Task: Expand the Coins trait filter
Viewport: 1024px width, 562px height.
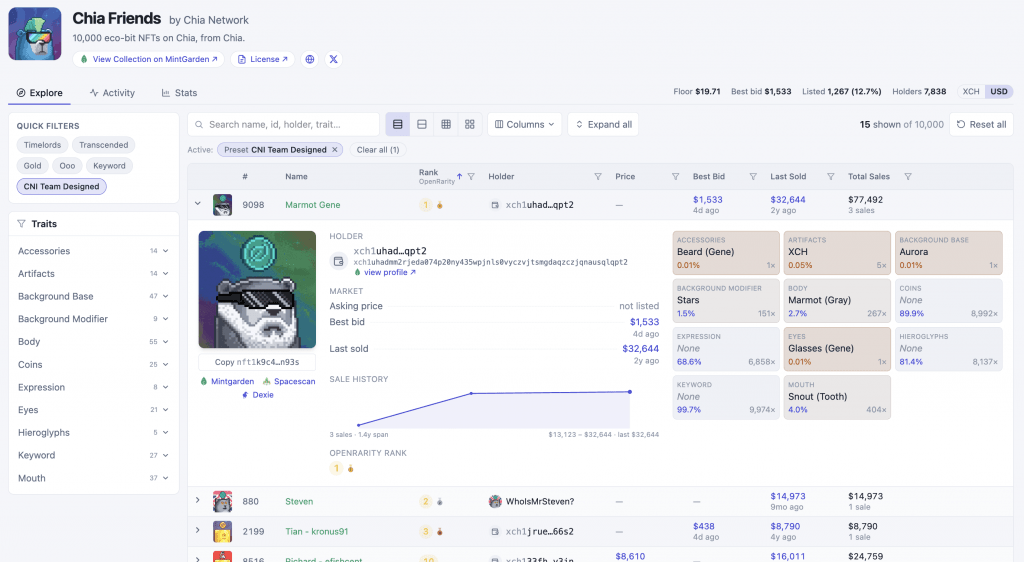Action: pyautogui.click(x=93, y=364)
